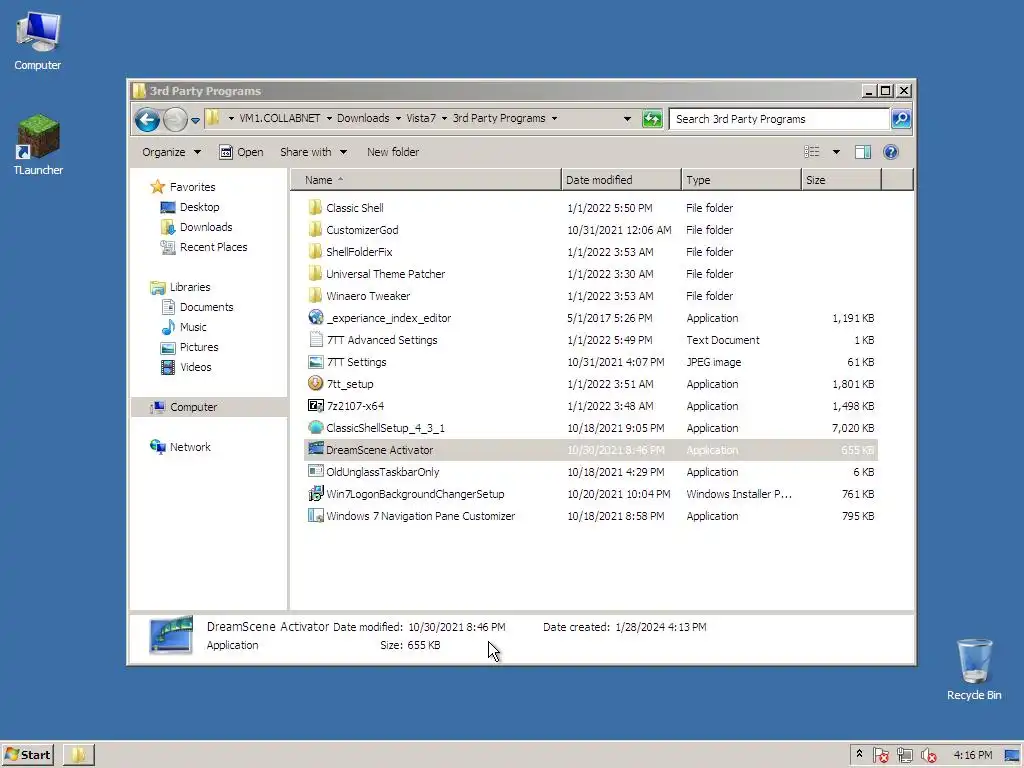Go back with the Back arrow button
1024x768 pixels.
(147, 120)
